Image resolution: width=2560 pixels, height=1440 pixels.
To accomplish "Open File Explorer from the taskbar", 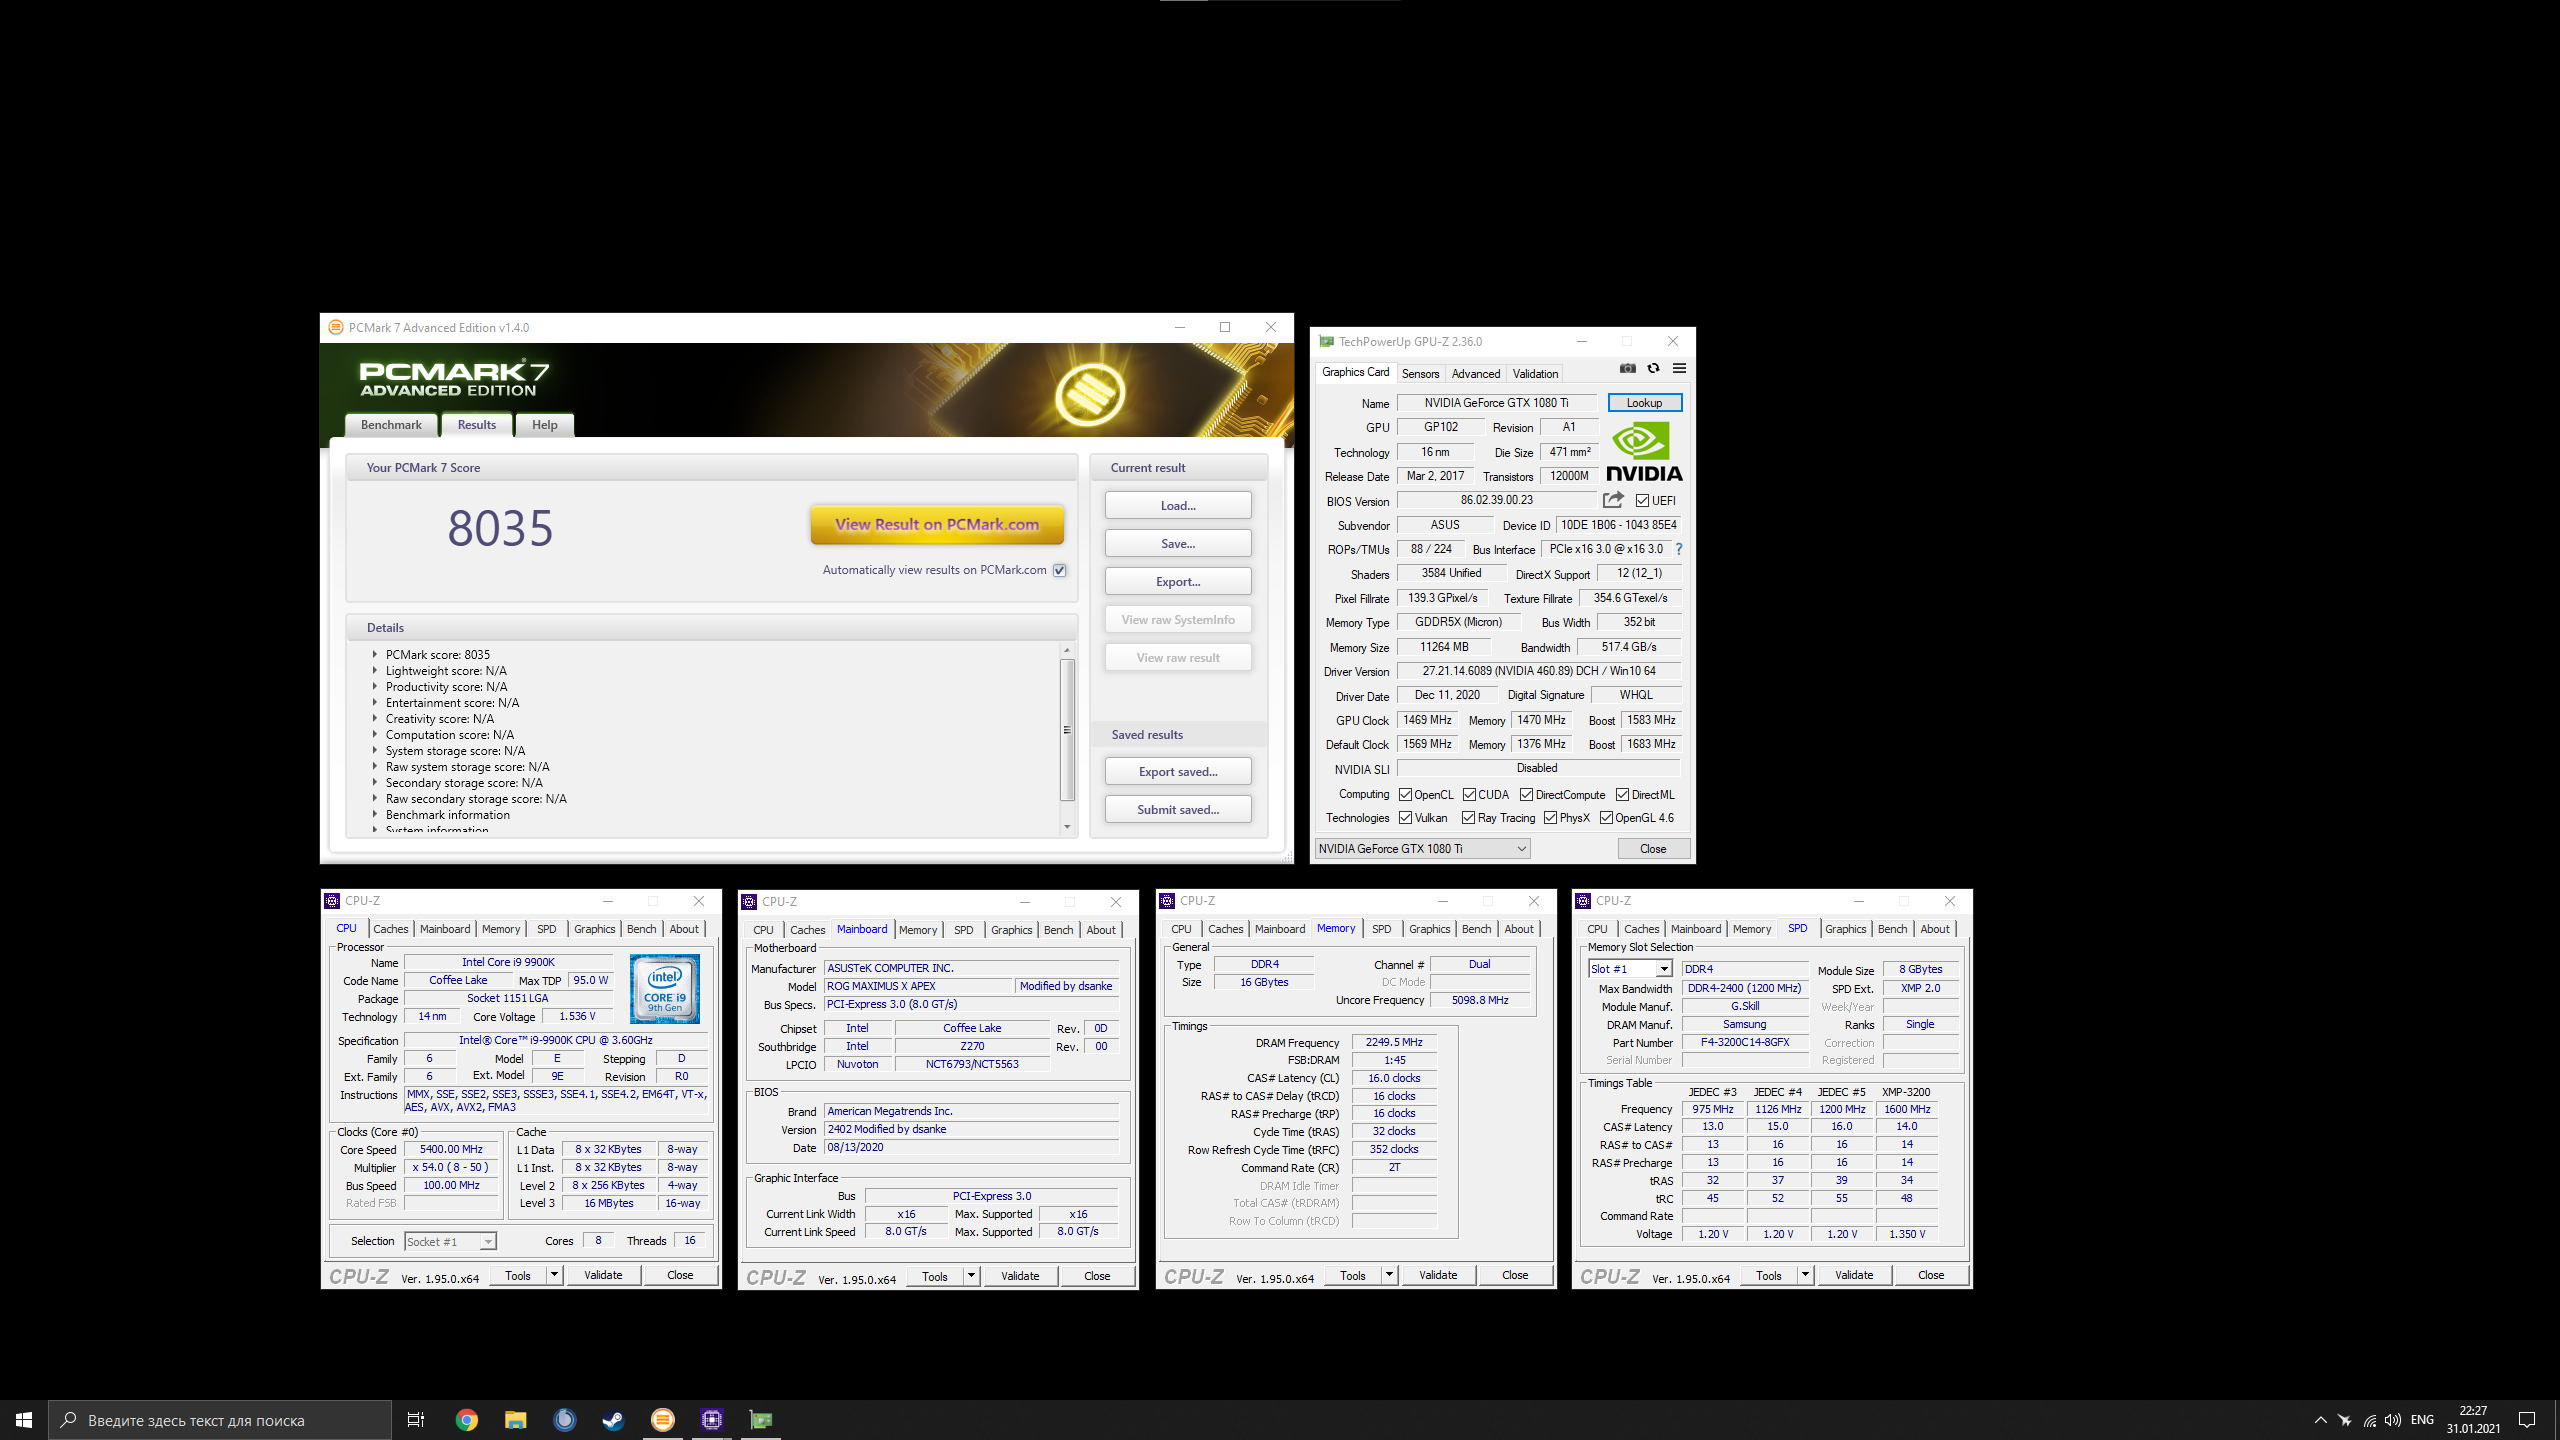I will coord(515,1420).
